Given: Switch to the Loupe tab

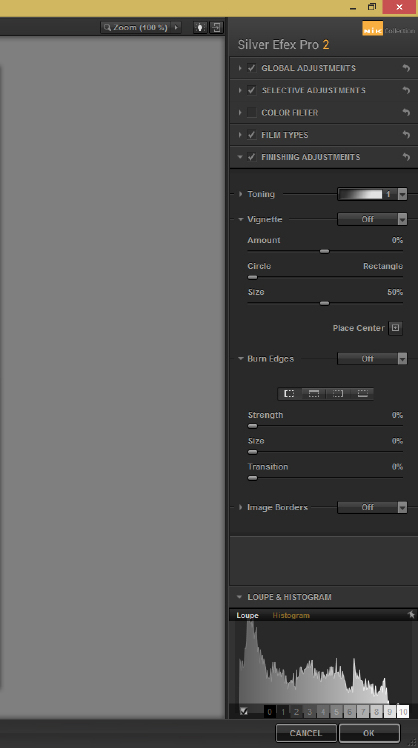Looking at the screenshot, I should pos(247,615).
